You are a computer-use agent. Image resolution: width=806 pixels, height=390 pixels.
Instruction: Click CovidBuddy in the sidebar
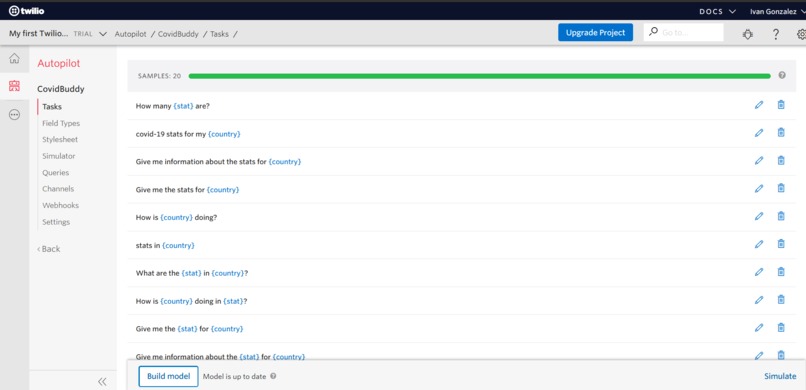pos(61,89)
